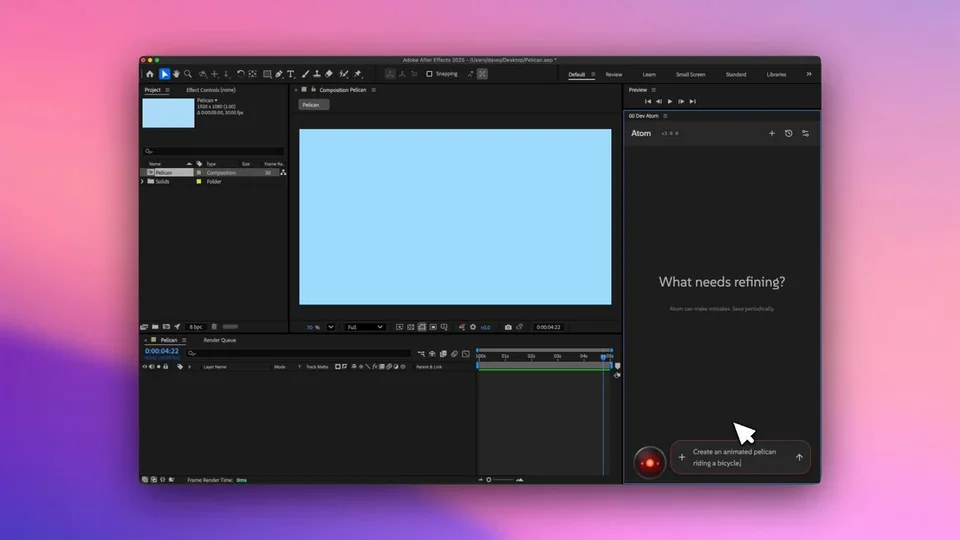
Task: Open the Graph Editor icon
Action: click(466, 353)
